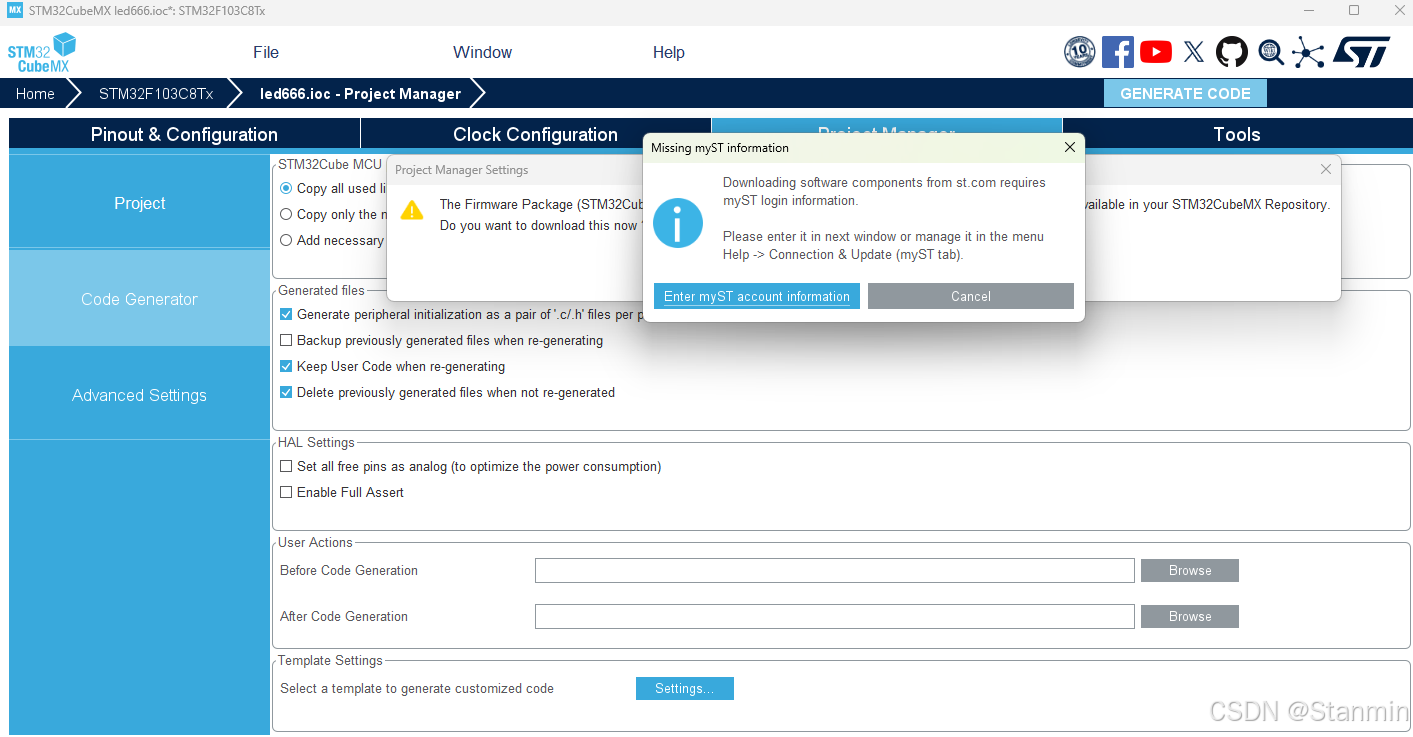Image resolution: width=1413 pixels, height=737 pixels.
Task: Open Advanced Settings side section
Action: point(139,395)
